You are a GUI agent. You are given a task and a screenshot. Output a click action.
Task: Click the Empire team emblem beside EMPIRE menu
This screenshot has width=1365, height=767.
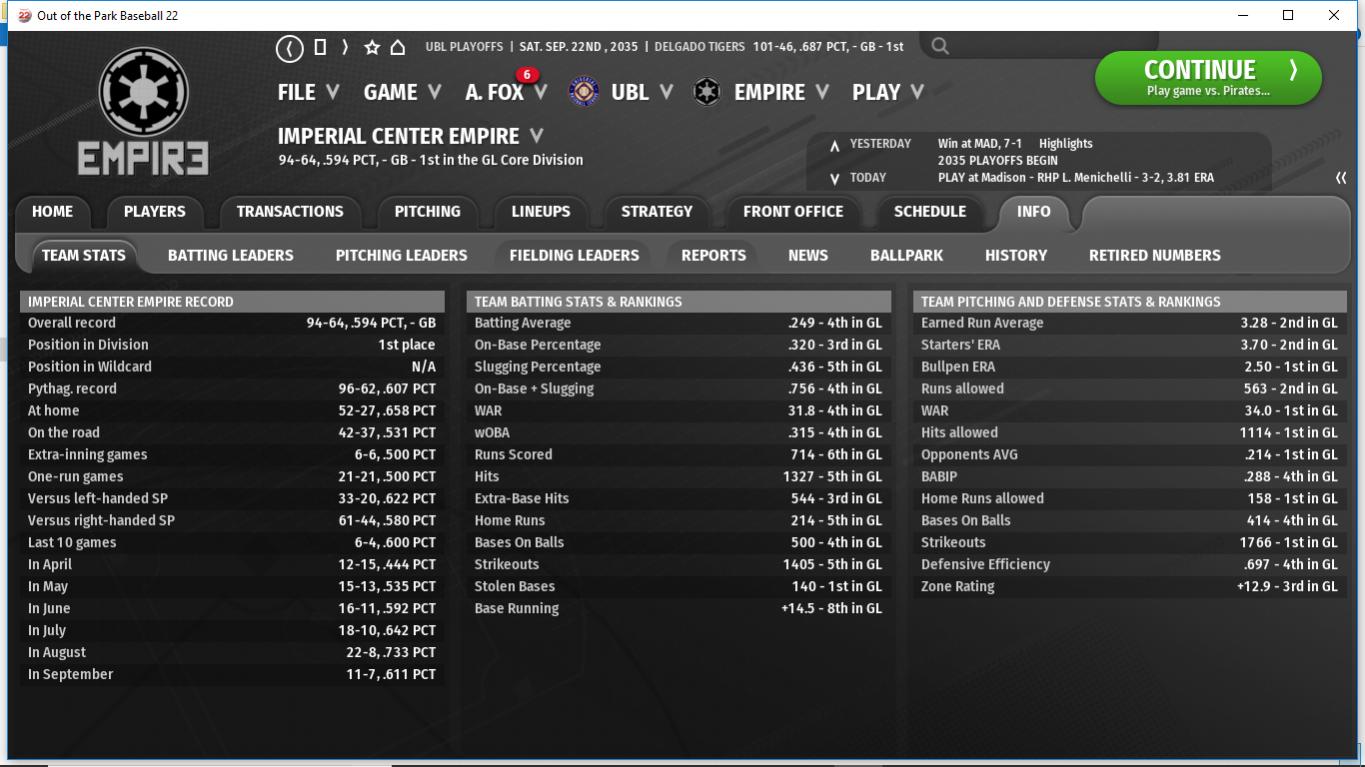707,92
